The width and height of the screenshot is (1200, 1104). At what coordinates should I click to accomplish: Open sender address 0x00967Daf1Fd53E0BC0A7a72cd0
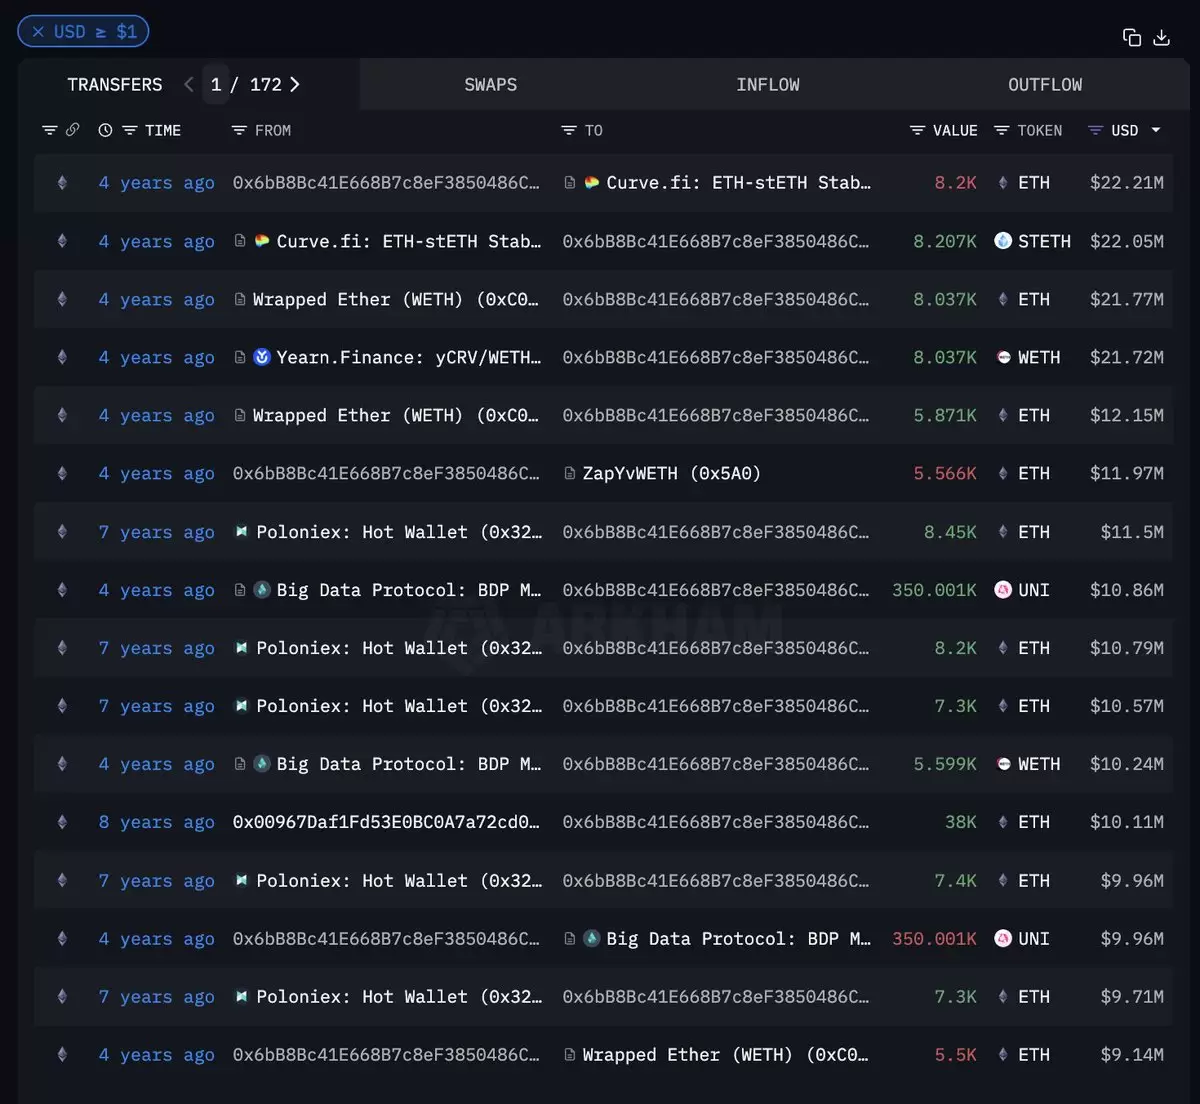click(x=386, y=822)
